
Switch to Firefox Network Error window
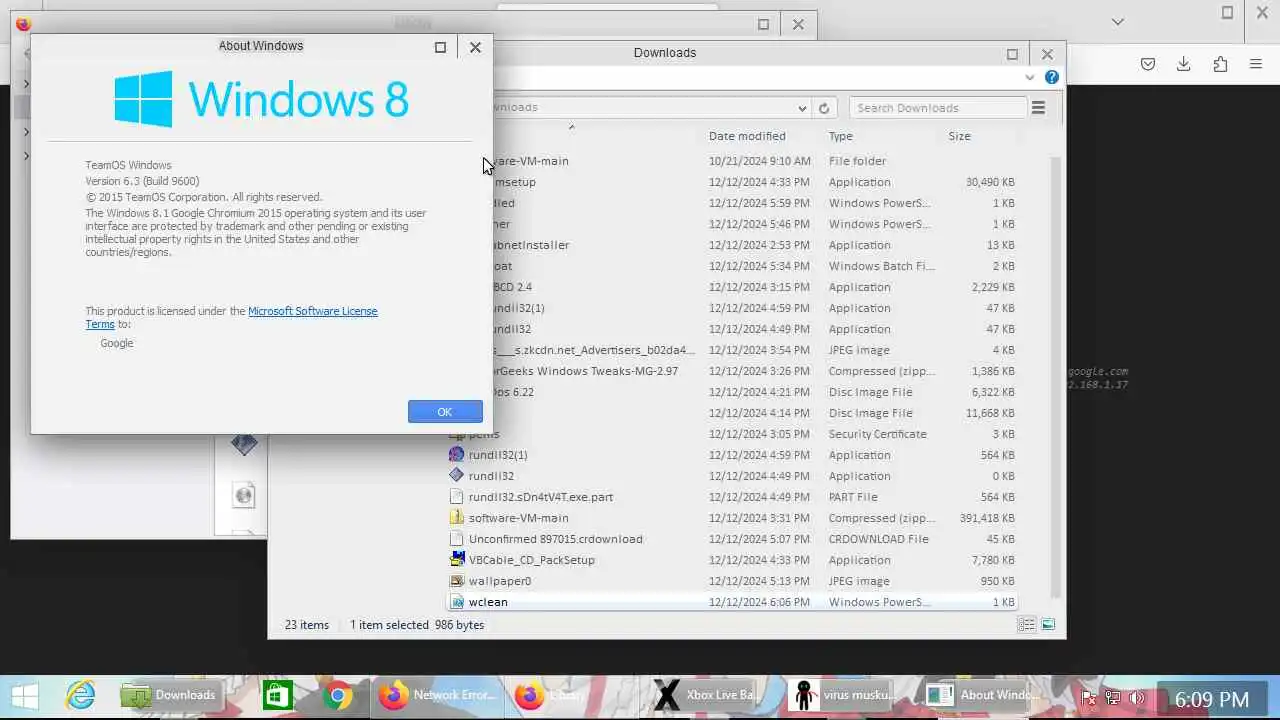coord(438,696)
